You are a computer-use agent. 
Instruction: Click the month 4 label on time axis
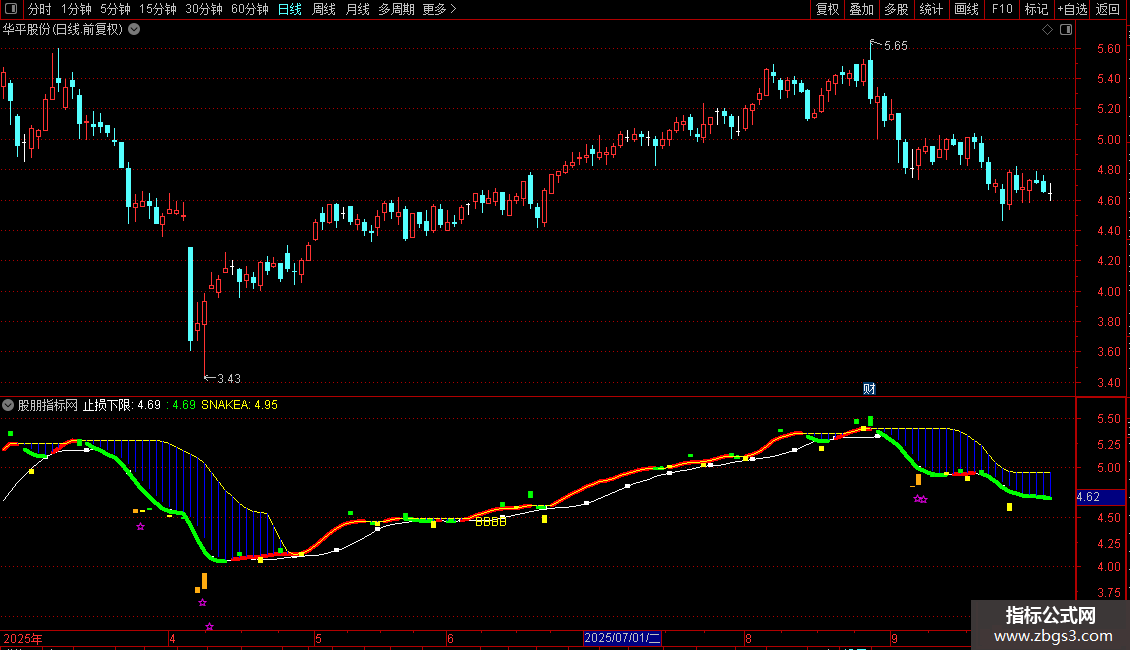[x=172, y=638]
